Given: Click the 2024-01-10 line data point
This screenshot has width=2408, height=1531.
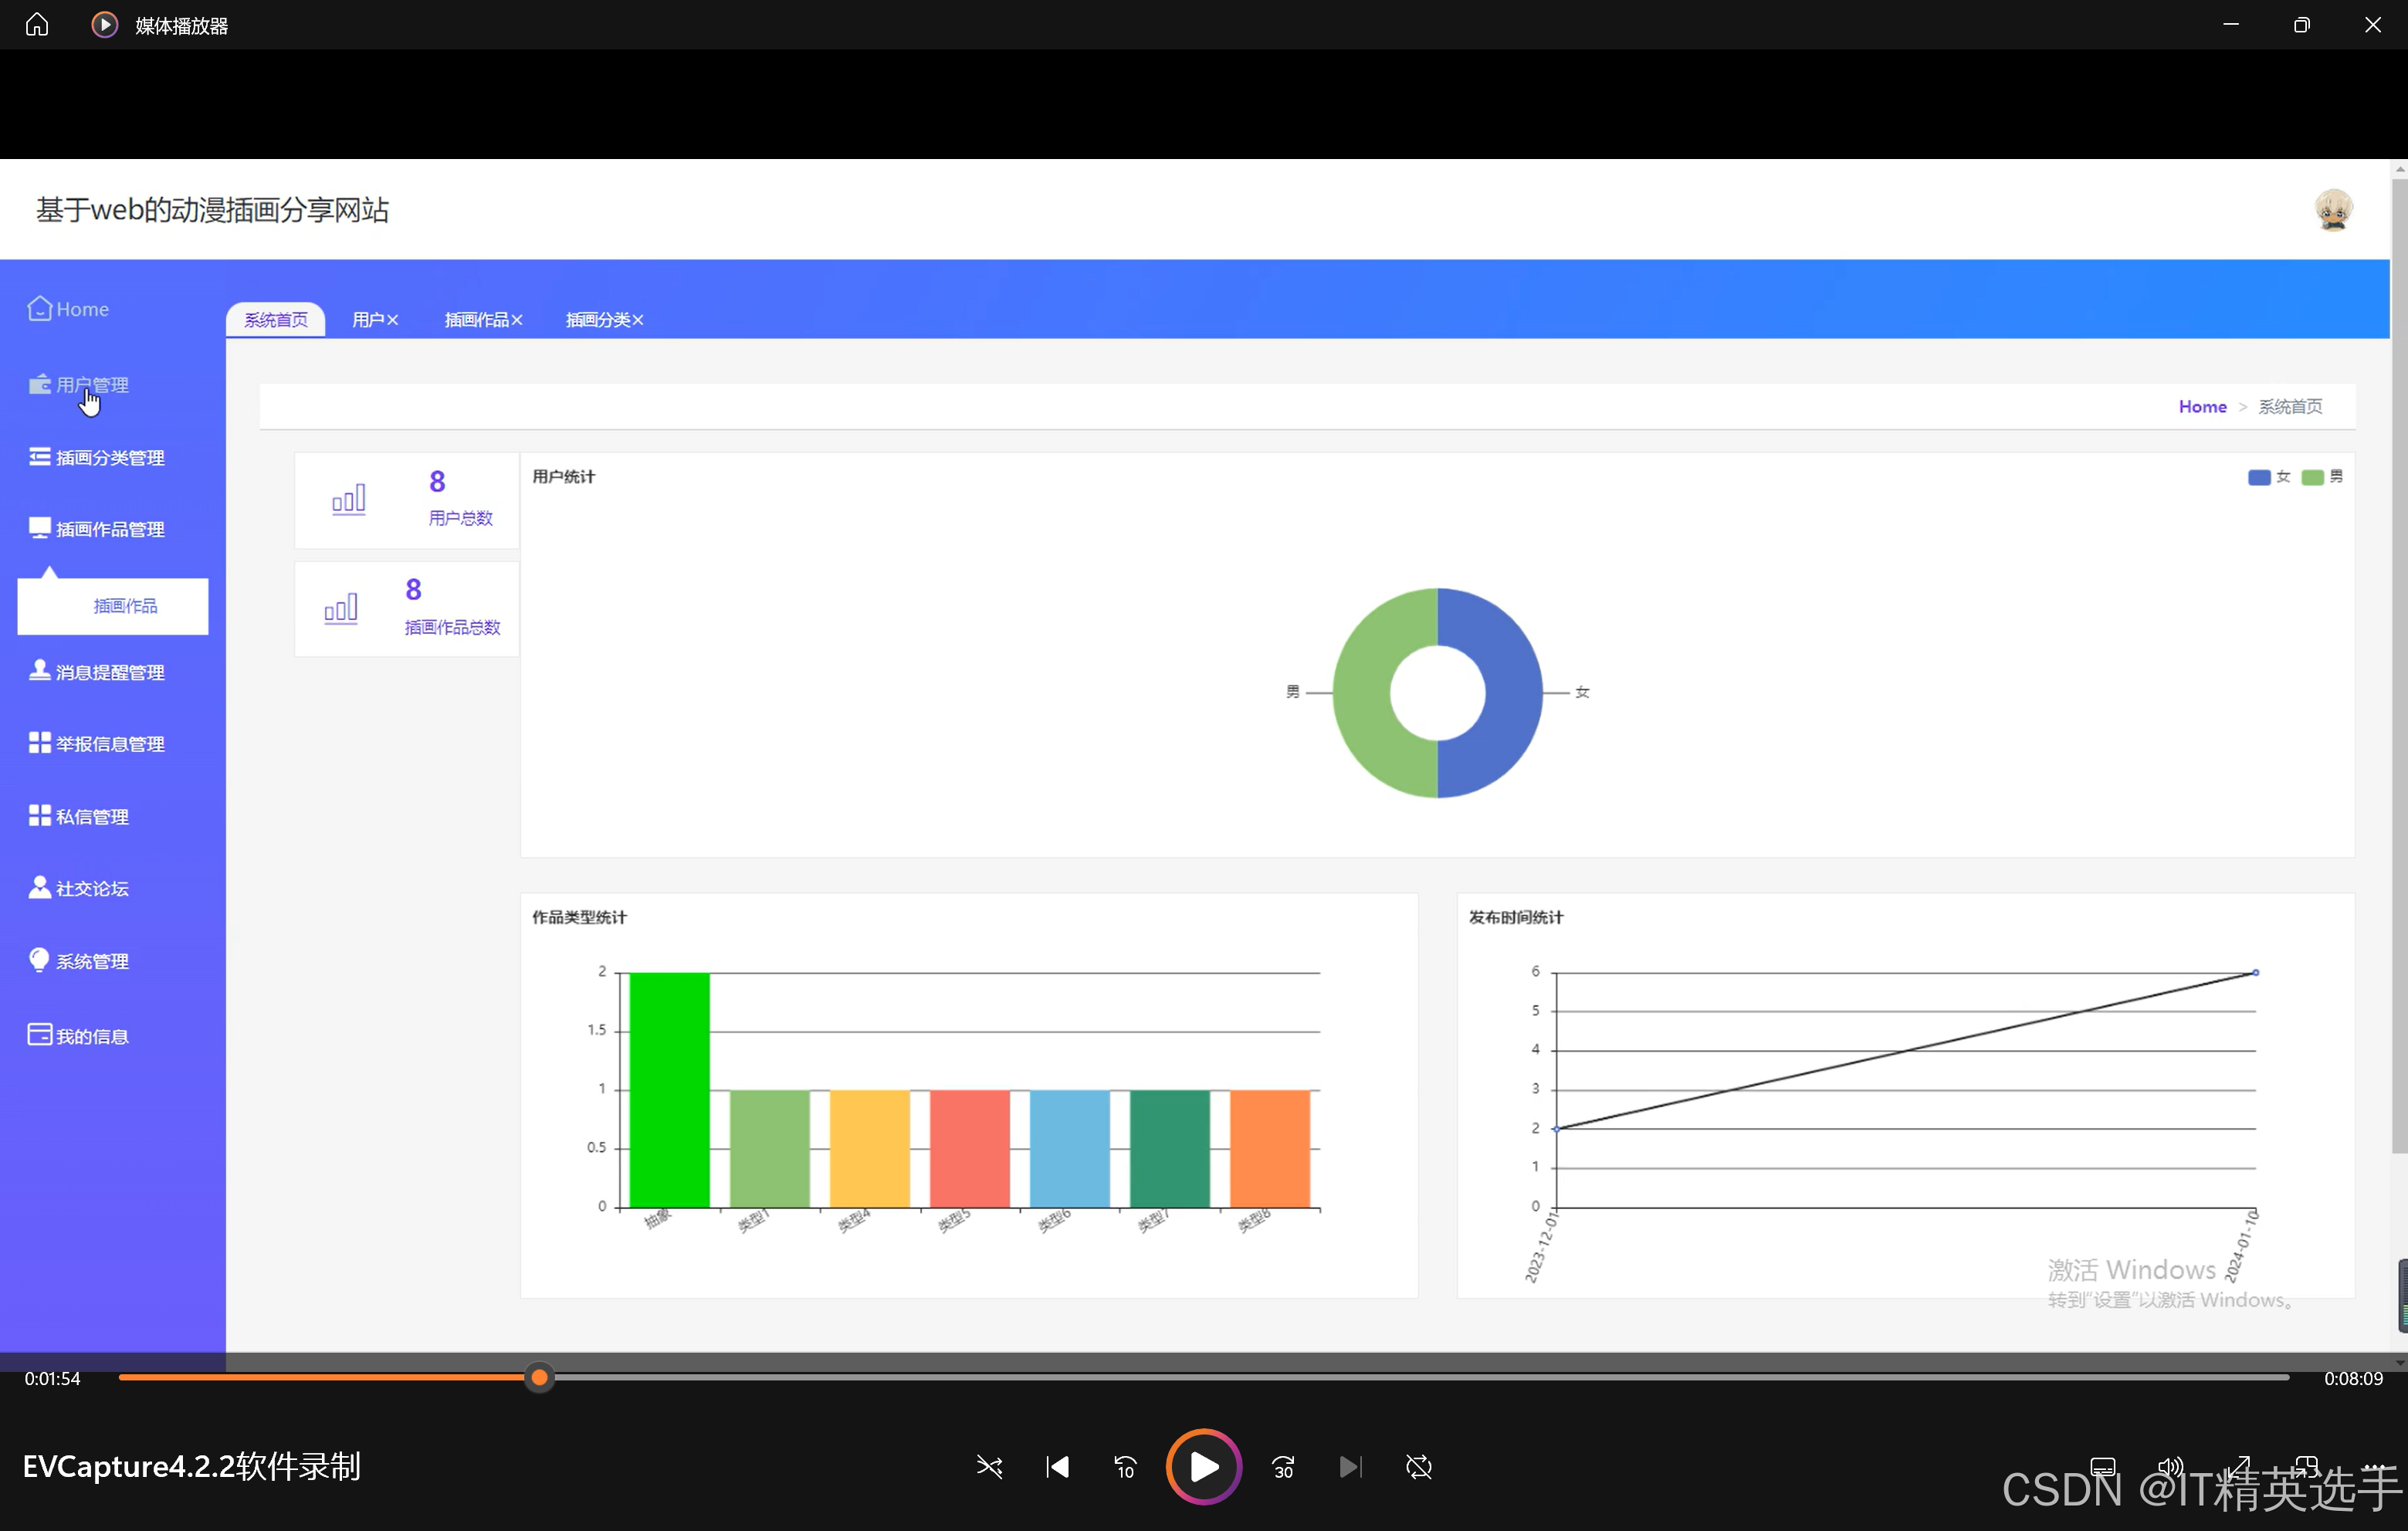Looking at the screenshot, I should point(2256,972).
